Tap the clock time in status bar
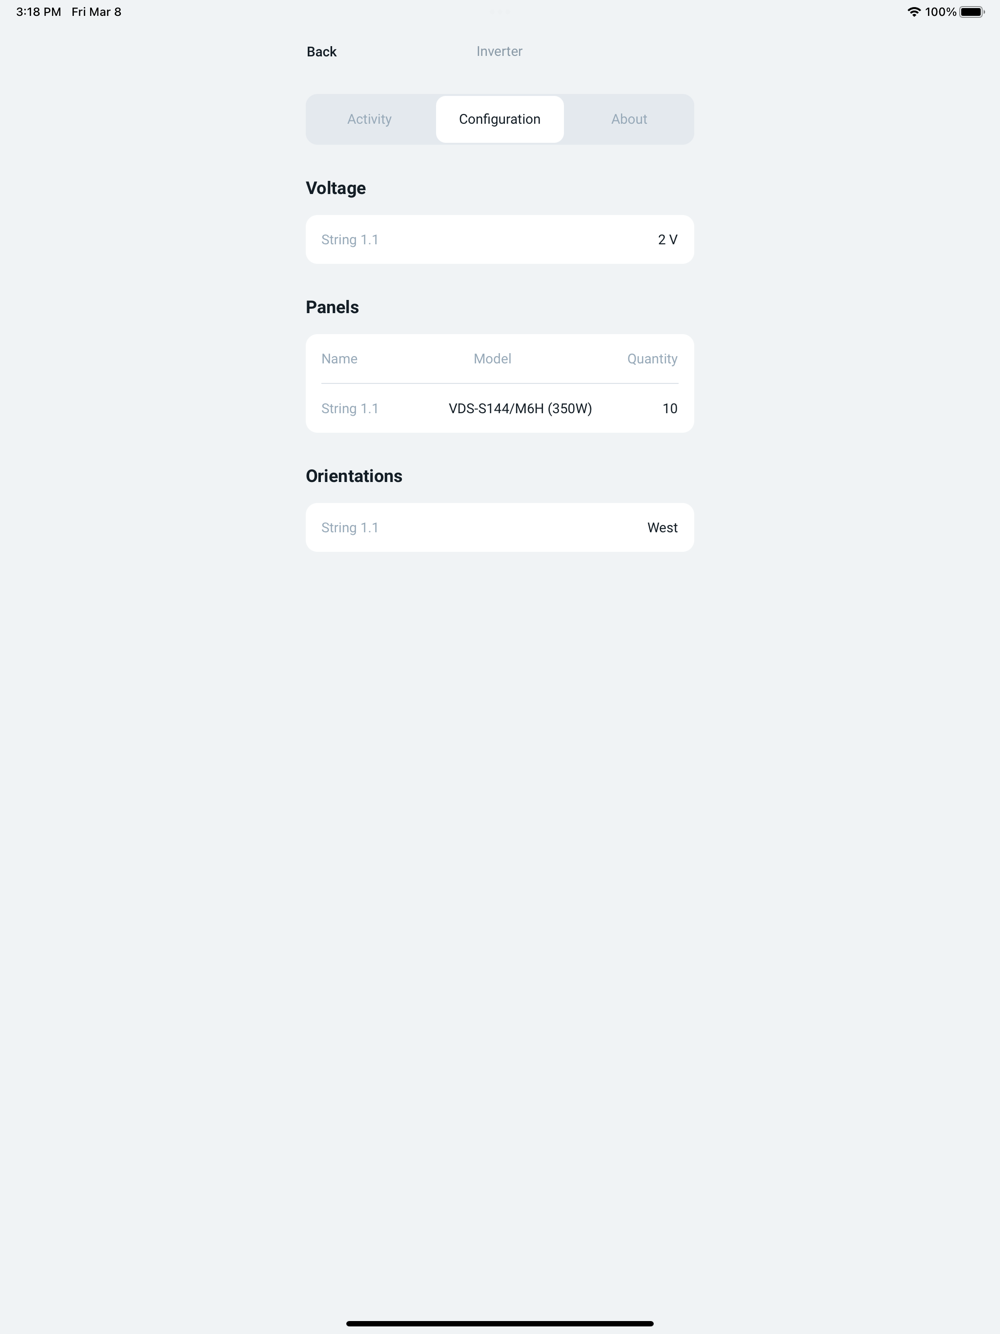This screenshot has width=1000, height=1334. pyautogui.click(x=38, y=12)
